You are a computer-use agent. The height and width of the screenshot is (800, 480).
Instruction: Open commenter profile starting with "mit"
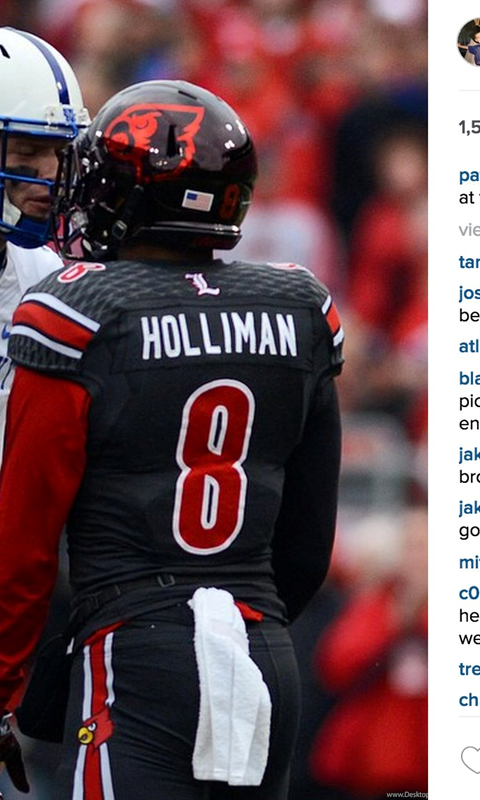click(x=469, y=562)
